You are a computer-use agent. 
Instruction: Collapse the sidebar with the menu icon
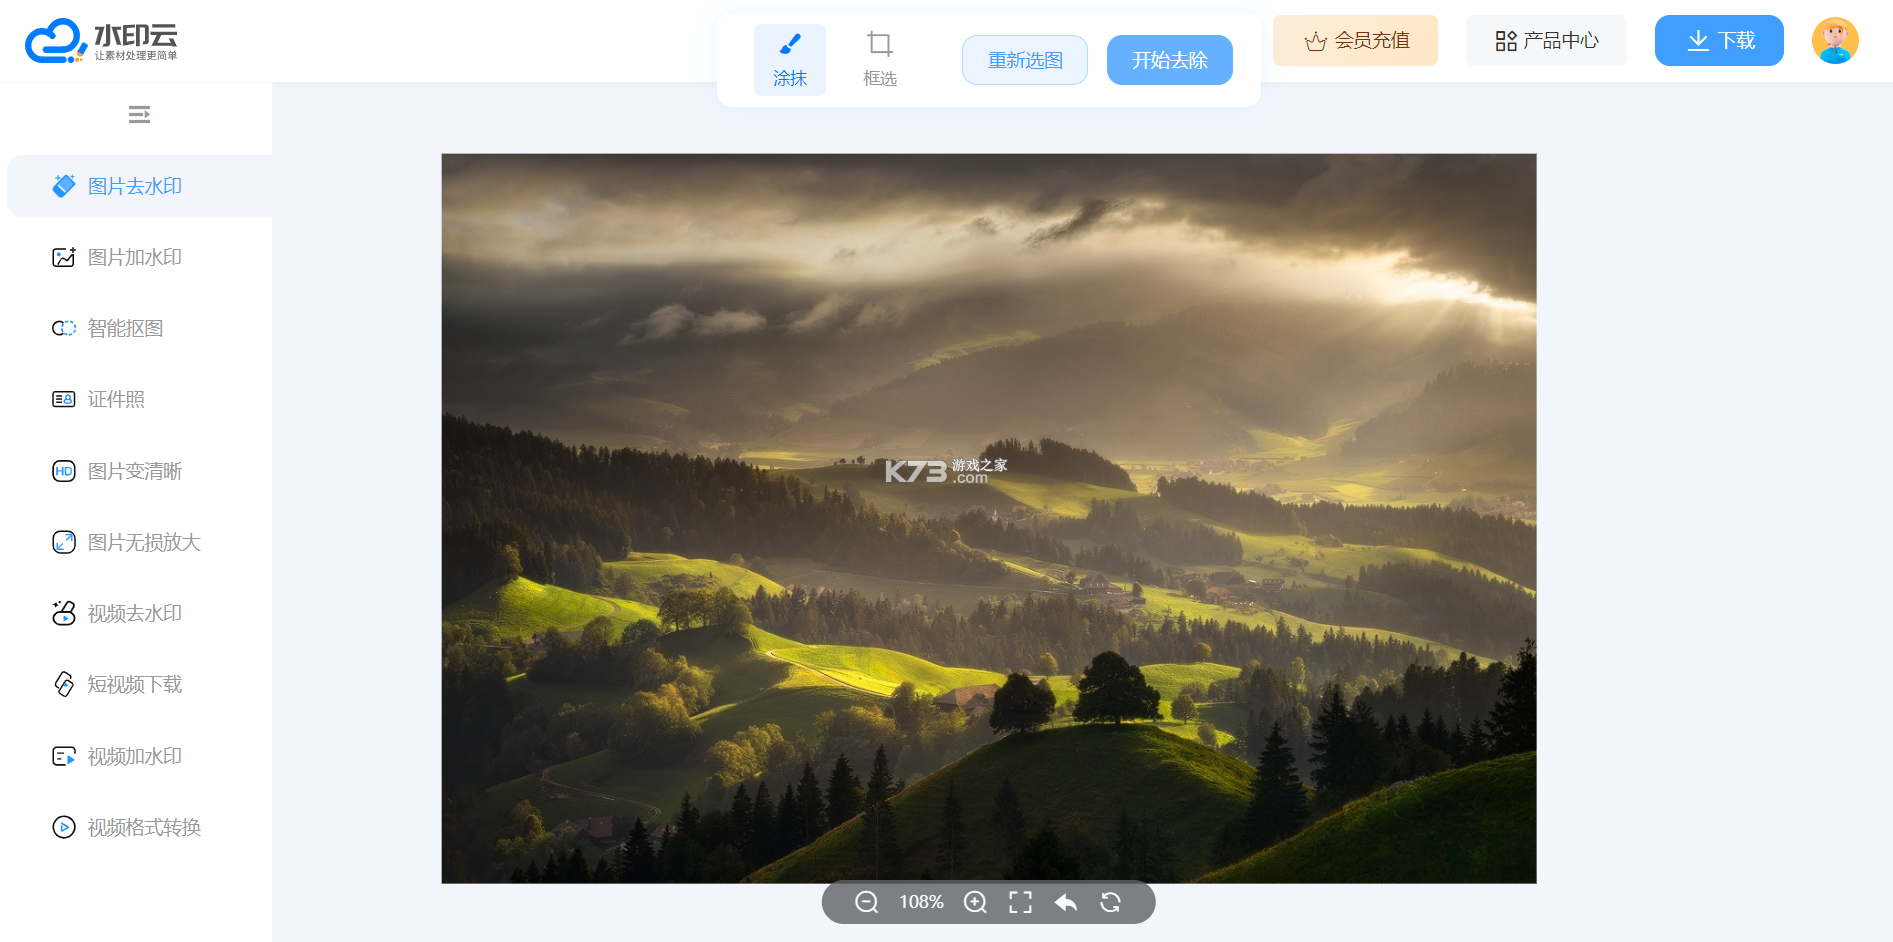pos(139,115)
